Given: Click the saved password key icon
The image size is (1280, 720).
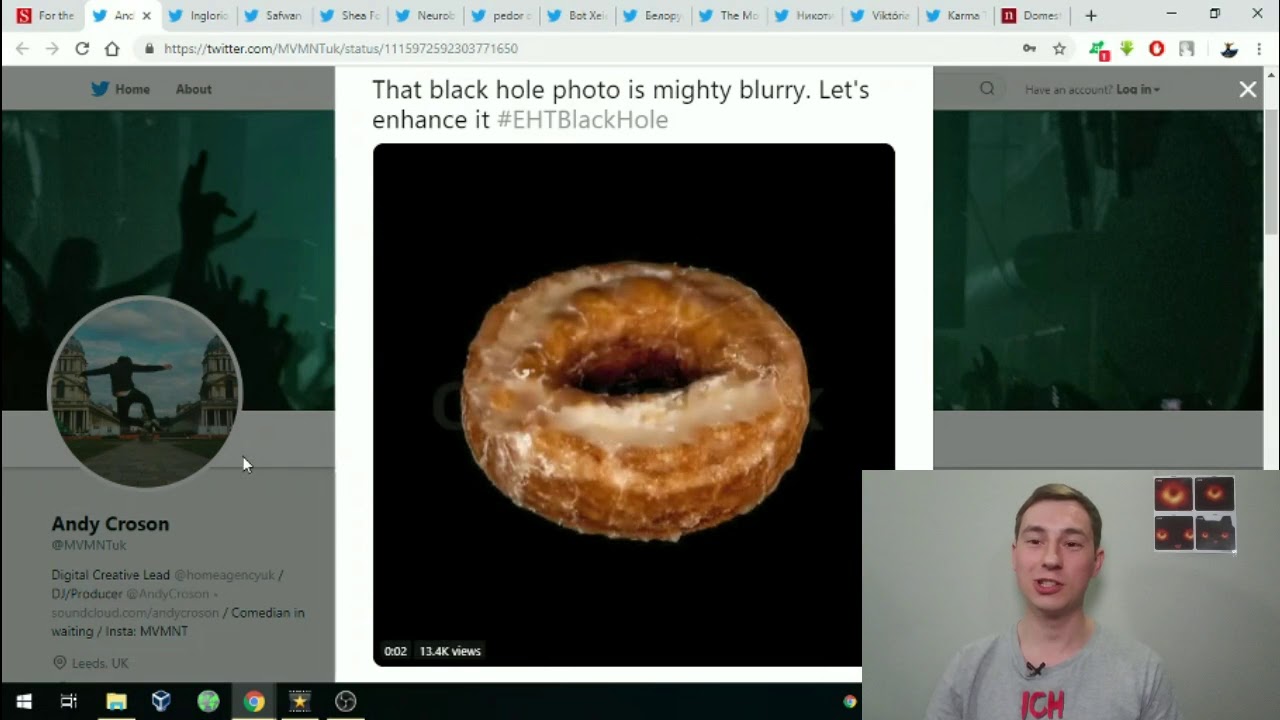Looking at the screenshot, I should (1029, 48).
